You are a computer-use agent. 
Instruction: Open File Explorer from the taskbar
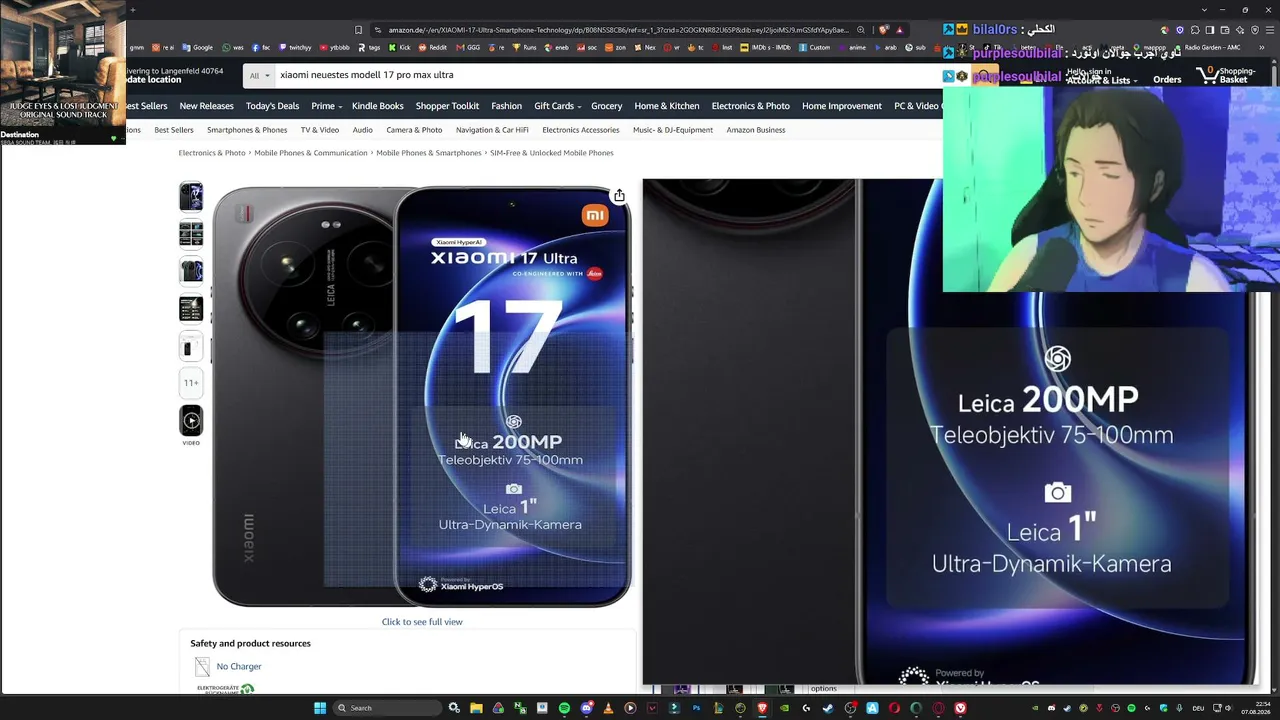pyautogui.click(x=476, y=708)
